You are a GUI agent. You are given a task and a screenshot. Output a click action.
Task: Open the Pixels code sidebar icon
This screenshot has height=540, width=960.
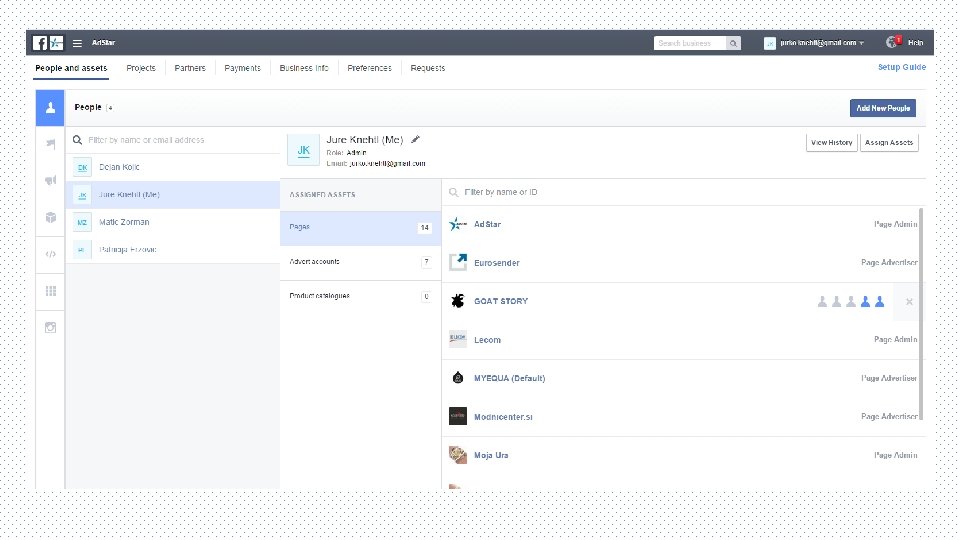[51, 254]
